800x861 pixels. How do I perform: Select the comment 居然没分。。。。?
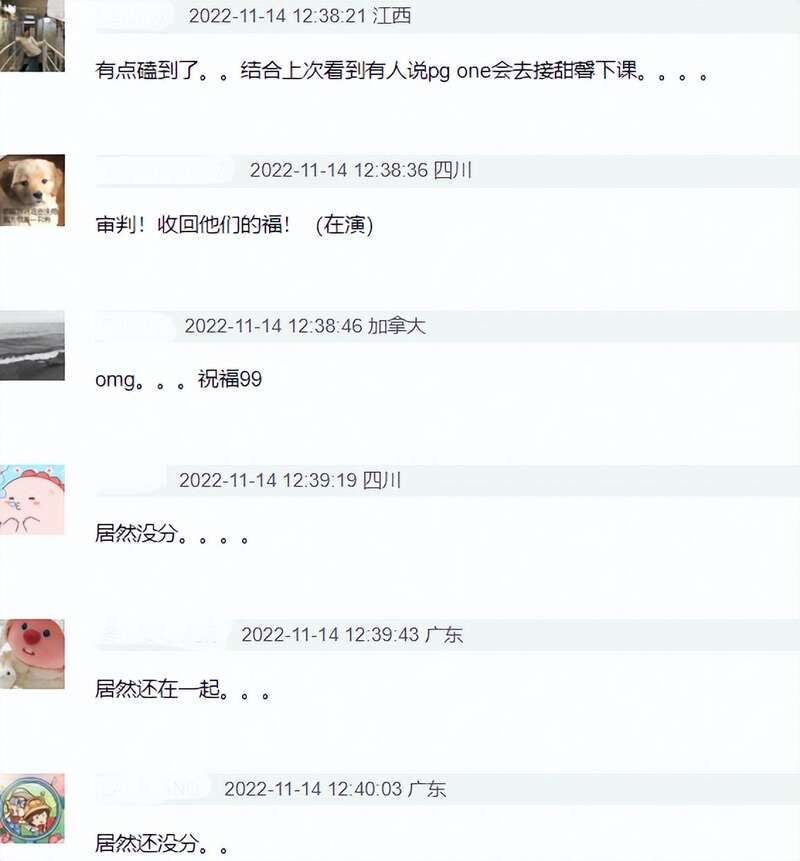click(x=172, y=534)
